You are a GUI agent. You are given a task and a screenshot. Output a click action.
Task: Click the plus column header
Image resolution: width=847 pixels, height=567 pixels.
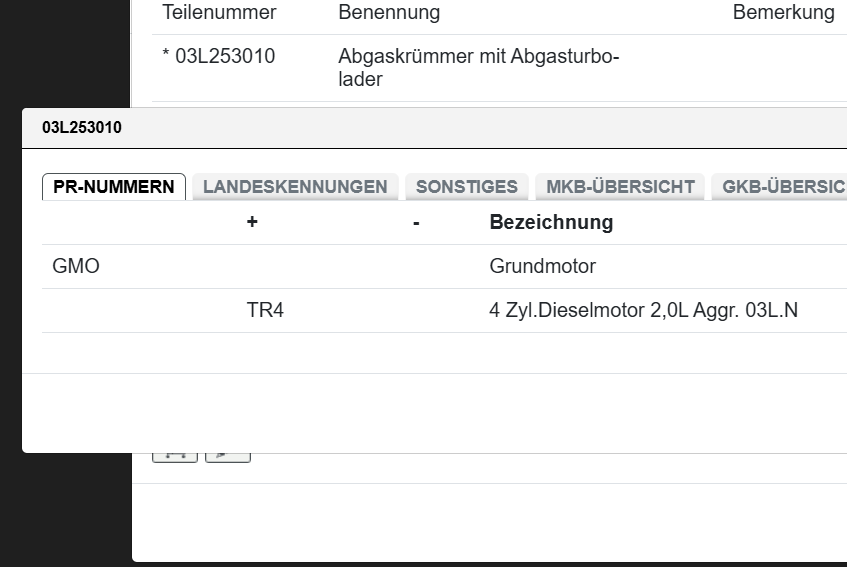coord(252,222)
